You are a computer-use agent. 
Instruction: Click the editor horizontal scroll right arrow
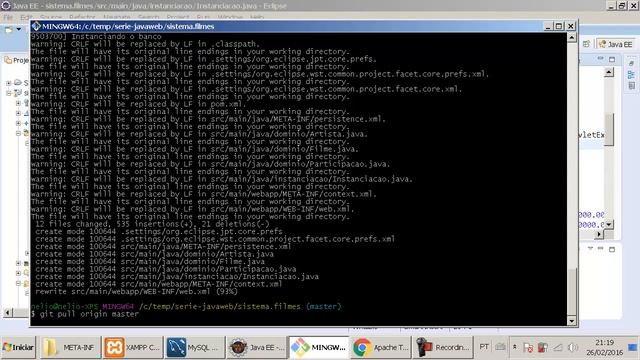[599, 234]
